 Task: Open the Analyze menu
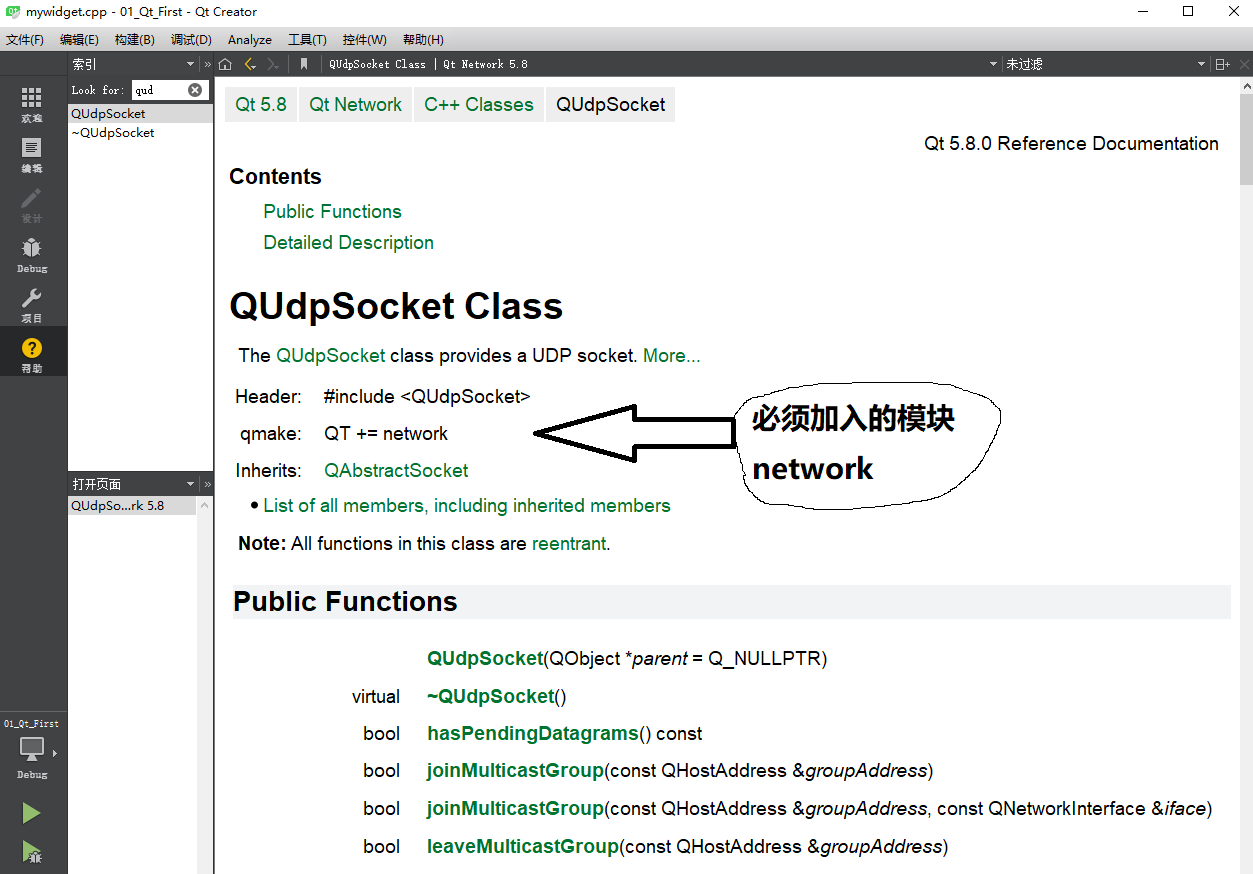point(250,40)
